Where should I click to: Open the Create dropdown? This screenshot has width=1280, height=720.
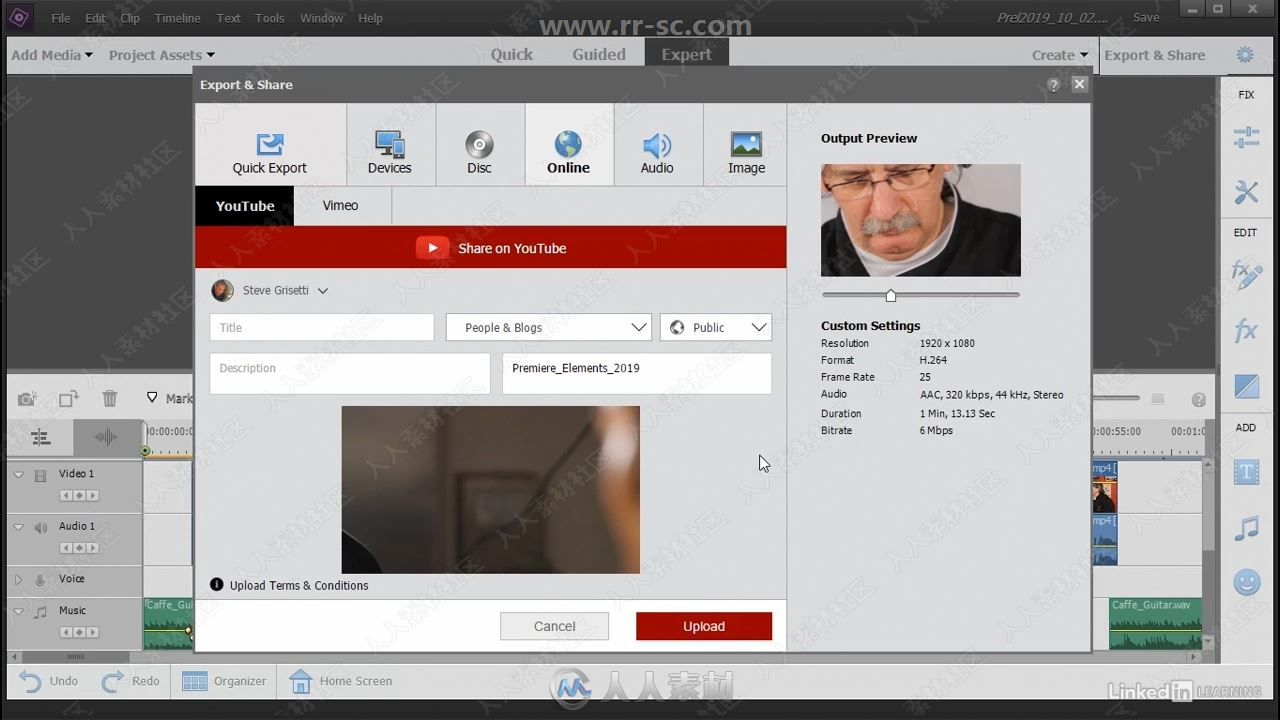1060,55
